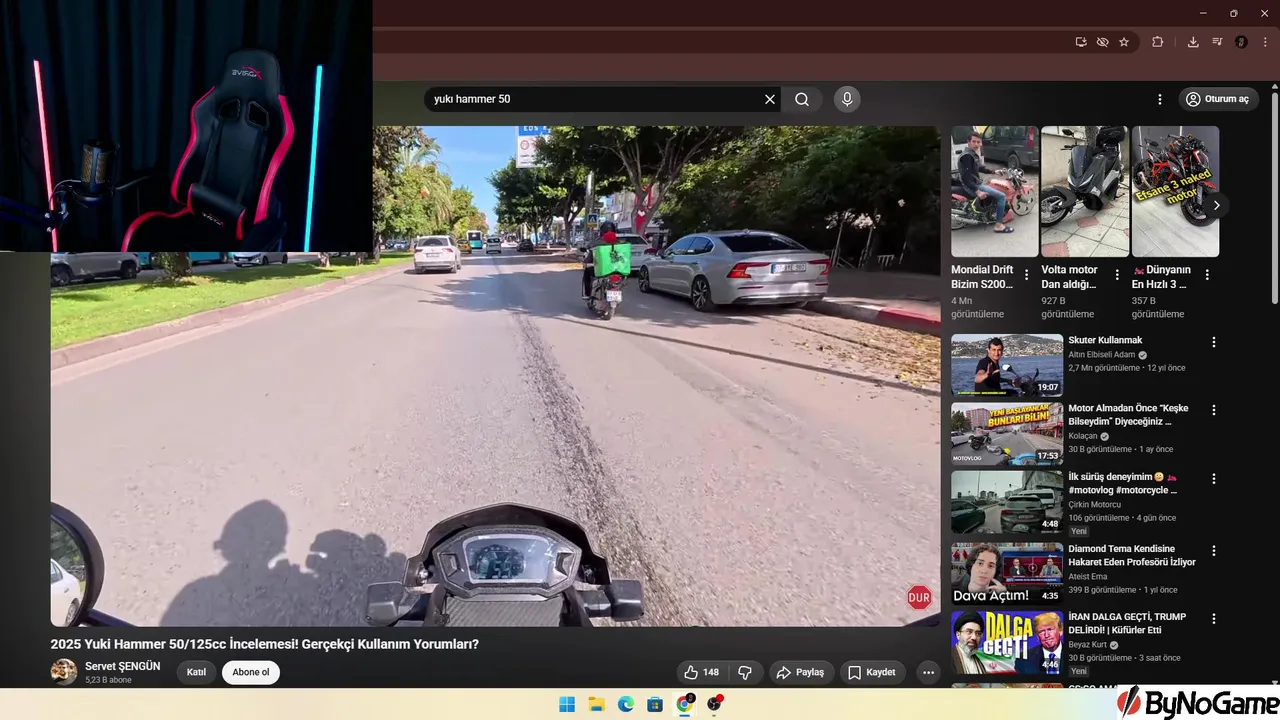Click the DUR stop-sign watermark on the video

pyautogui.click(x=919, y=598)
